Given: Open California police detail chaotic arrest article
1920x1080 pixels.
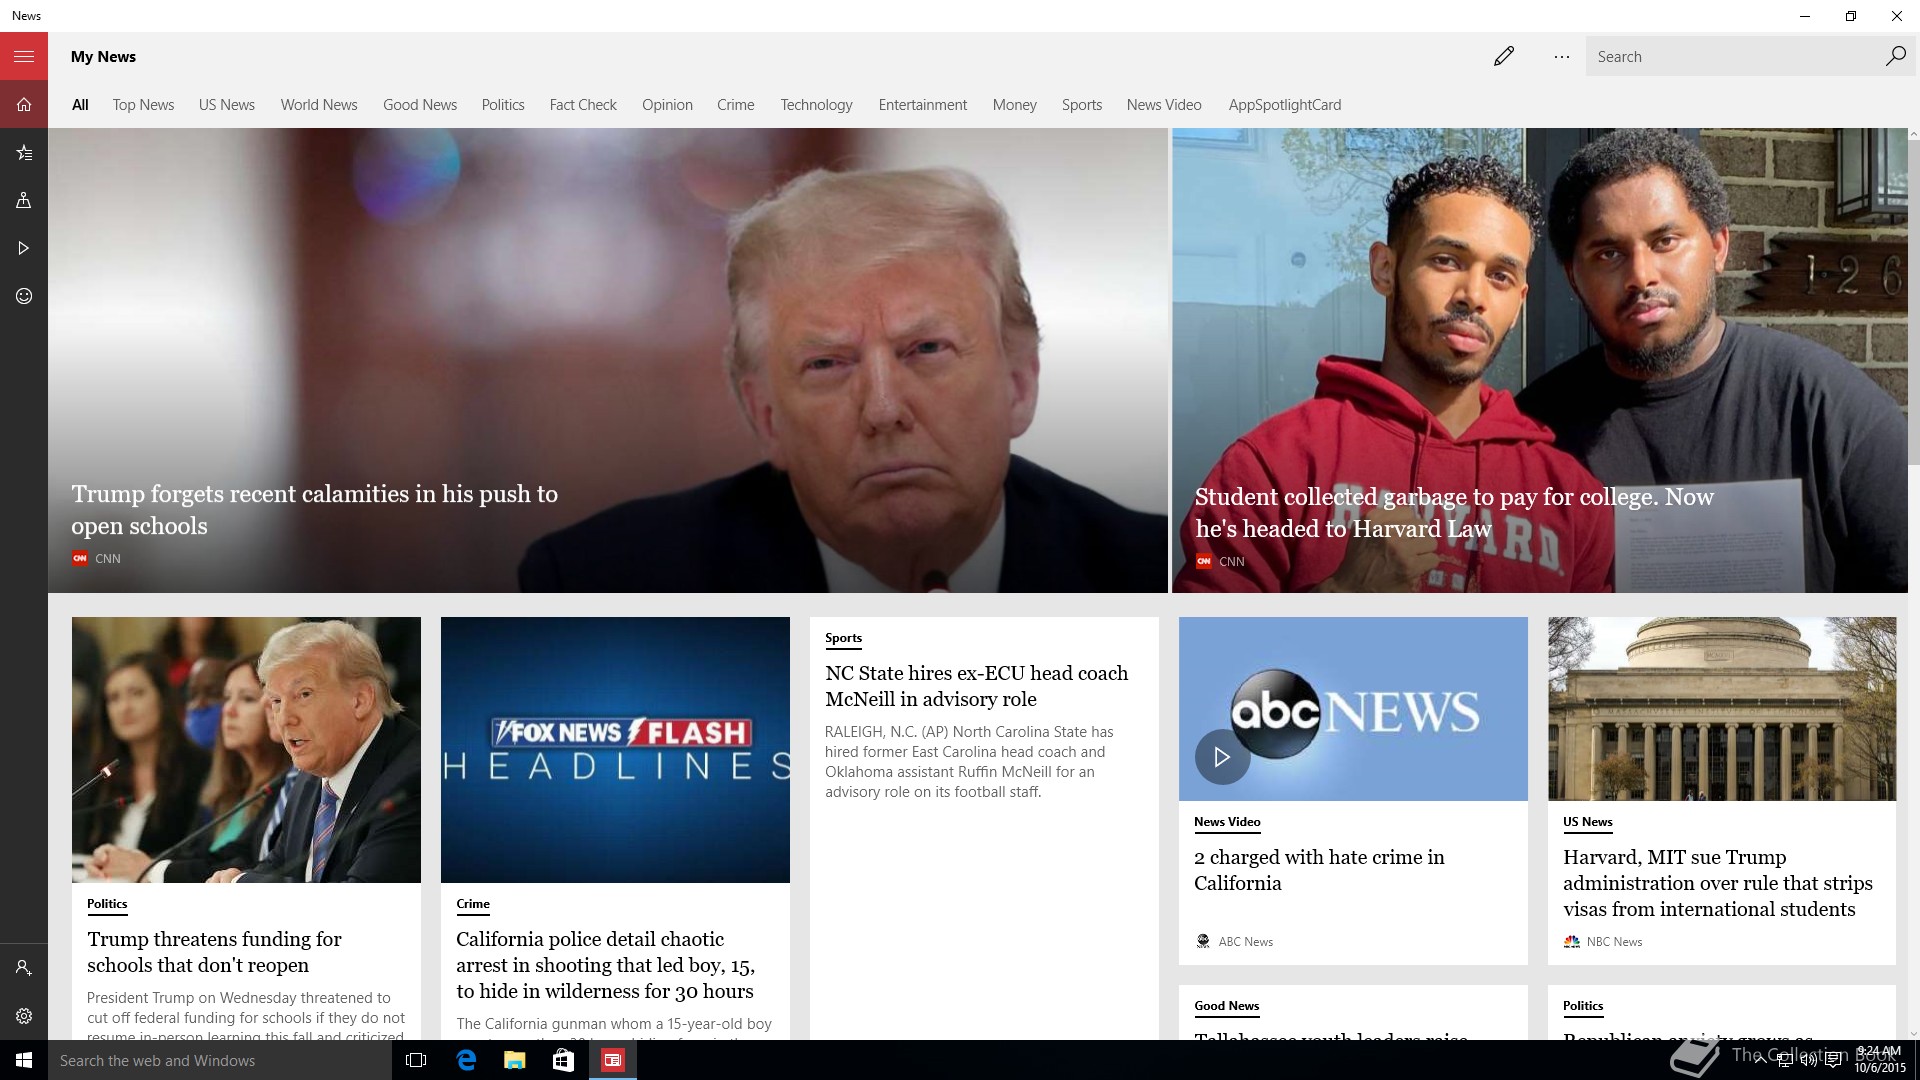Looking at the screenshot, I should [605, 965].
